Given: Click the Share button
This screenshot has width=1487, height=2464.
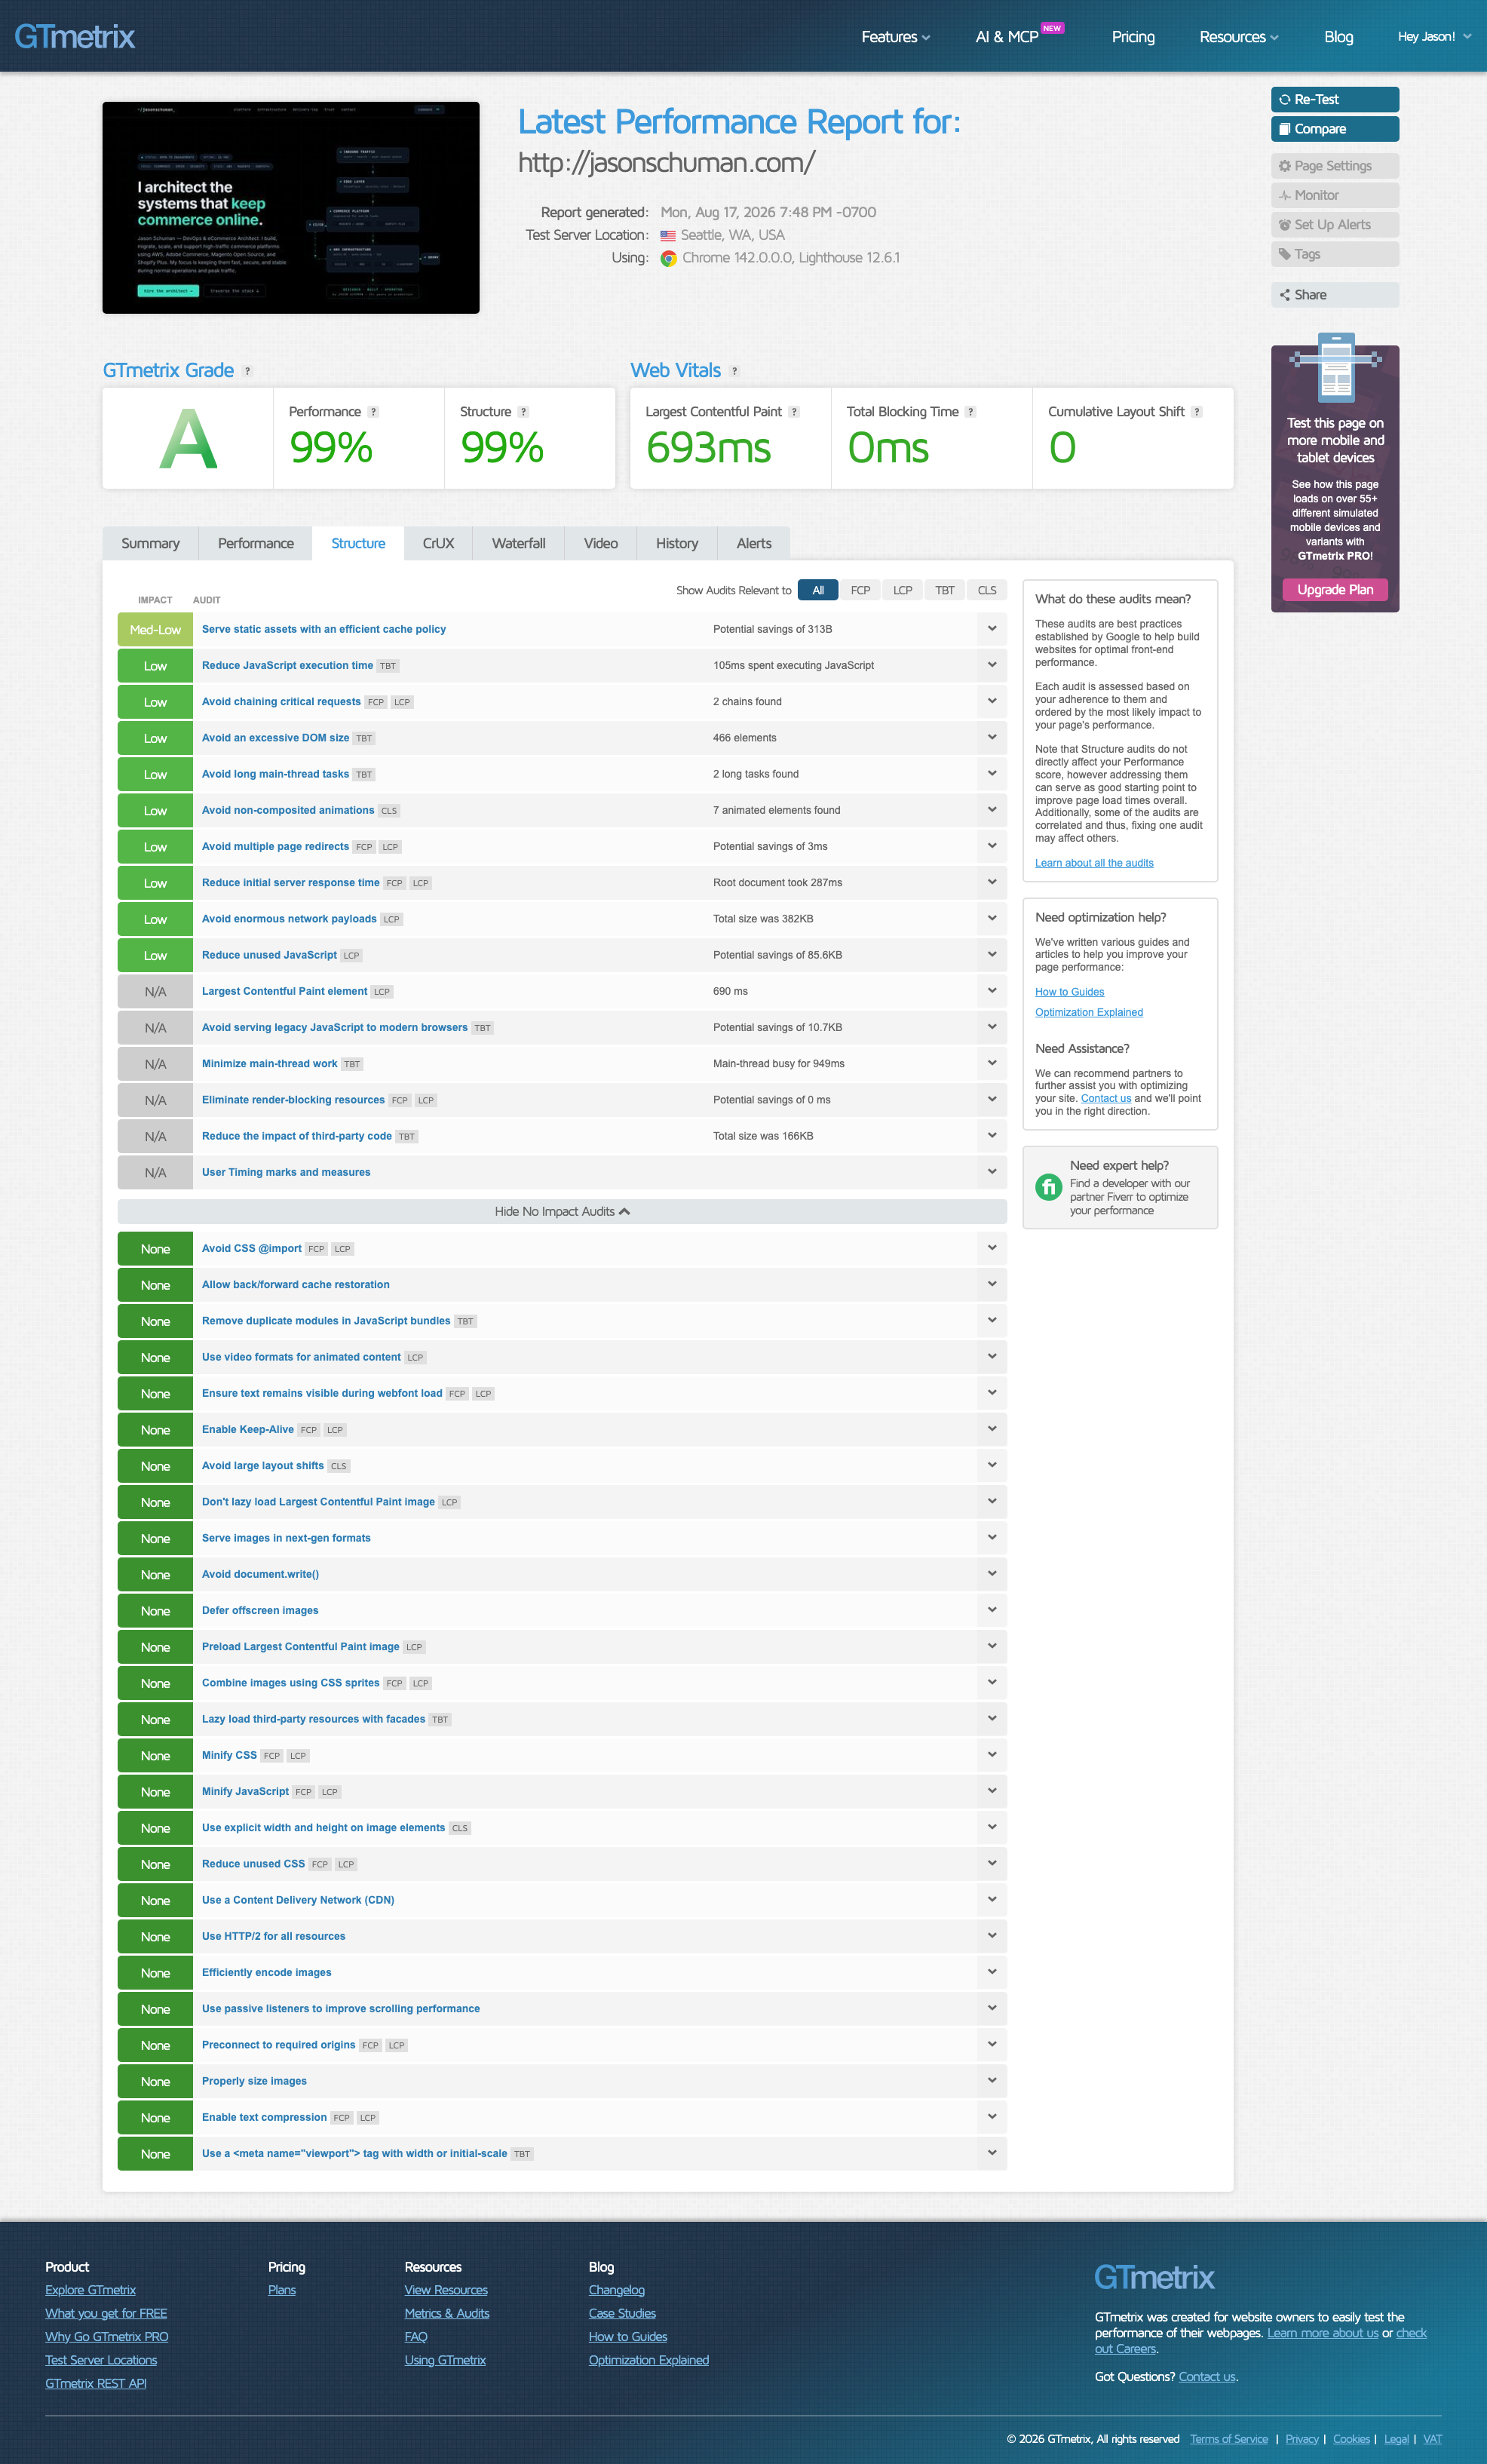Looking at the screenshot, I should tap(1335, 295).
